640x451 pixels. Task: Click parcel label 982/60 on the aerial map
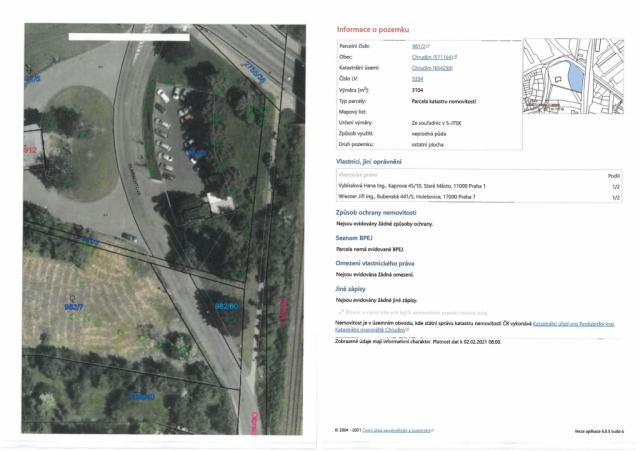229,305
